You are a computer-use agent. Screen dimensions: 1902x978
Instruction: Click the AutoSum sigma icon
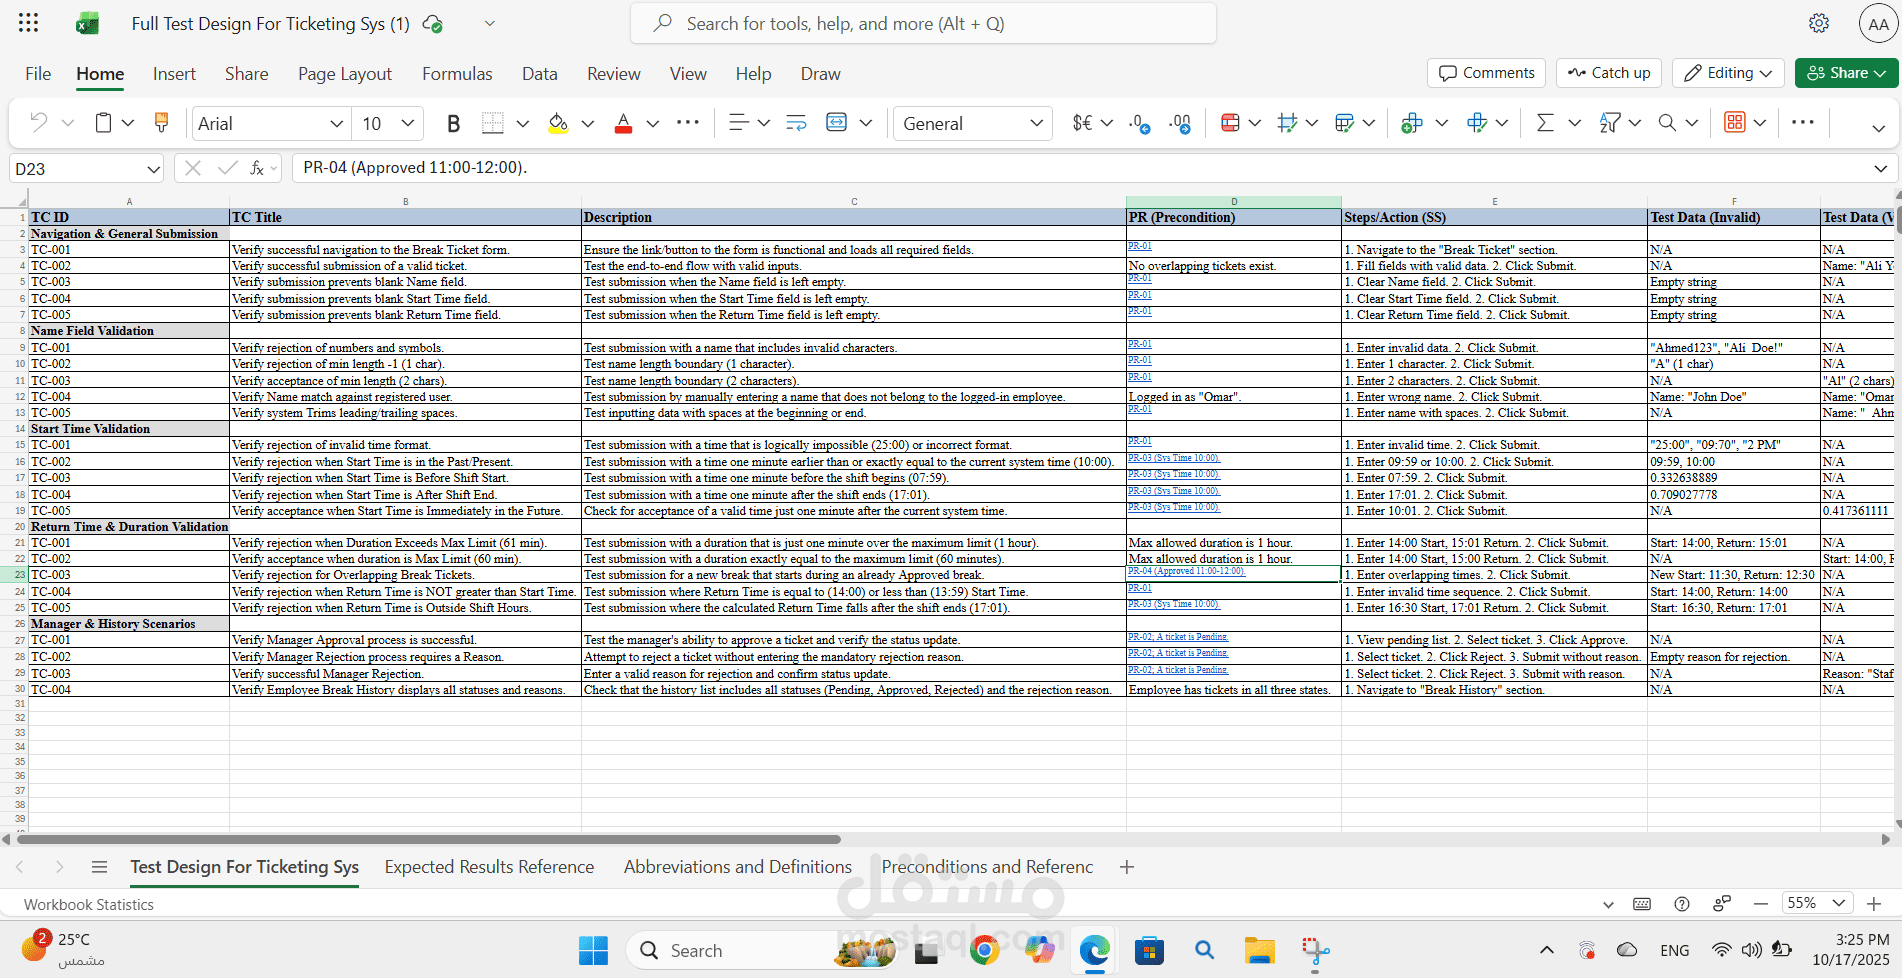coord(1544,123)
